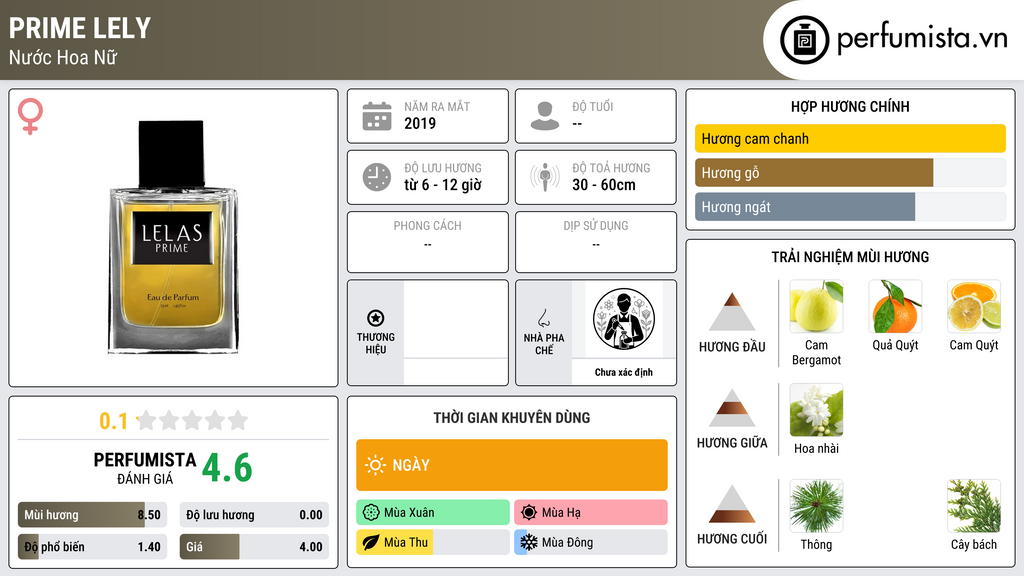Click the clock icon beside Độ lưu hương
The image size is (1024, 576).
pos(377,177)
